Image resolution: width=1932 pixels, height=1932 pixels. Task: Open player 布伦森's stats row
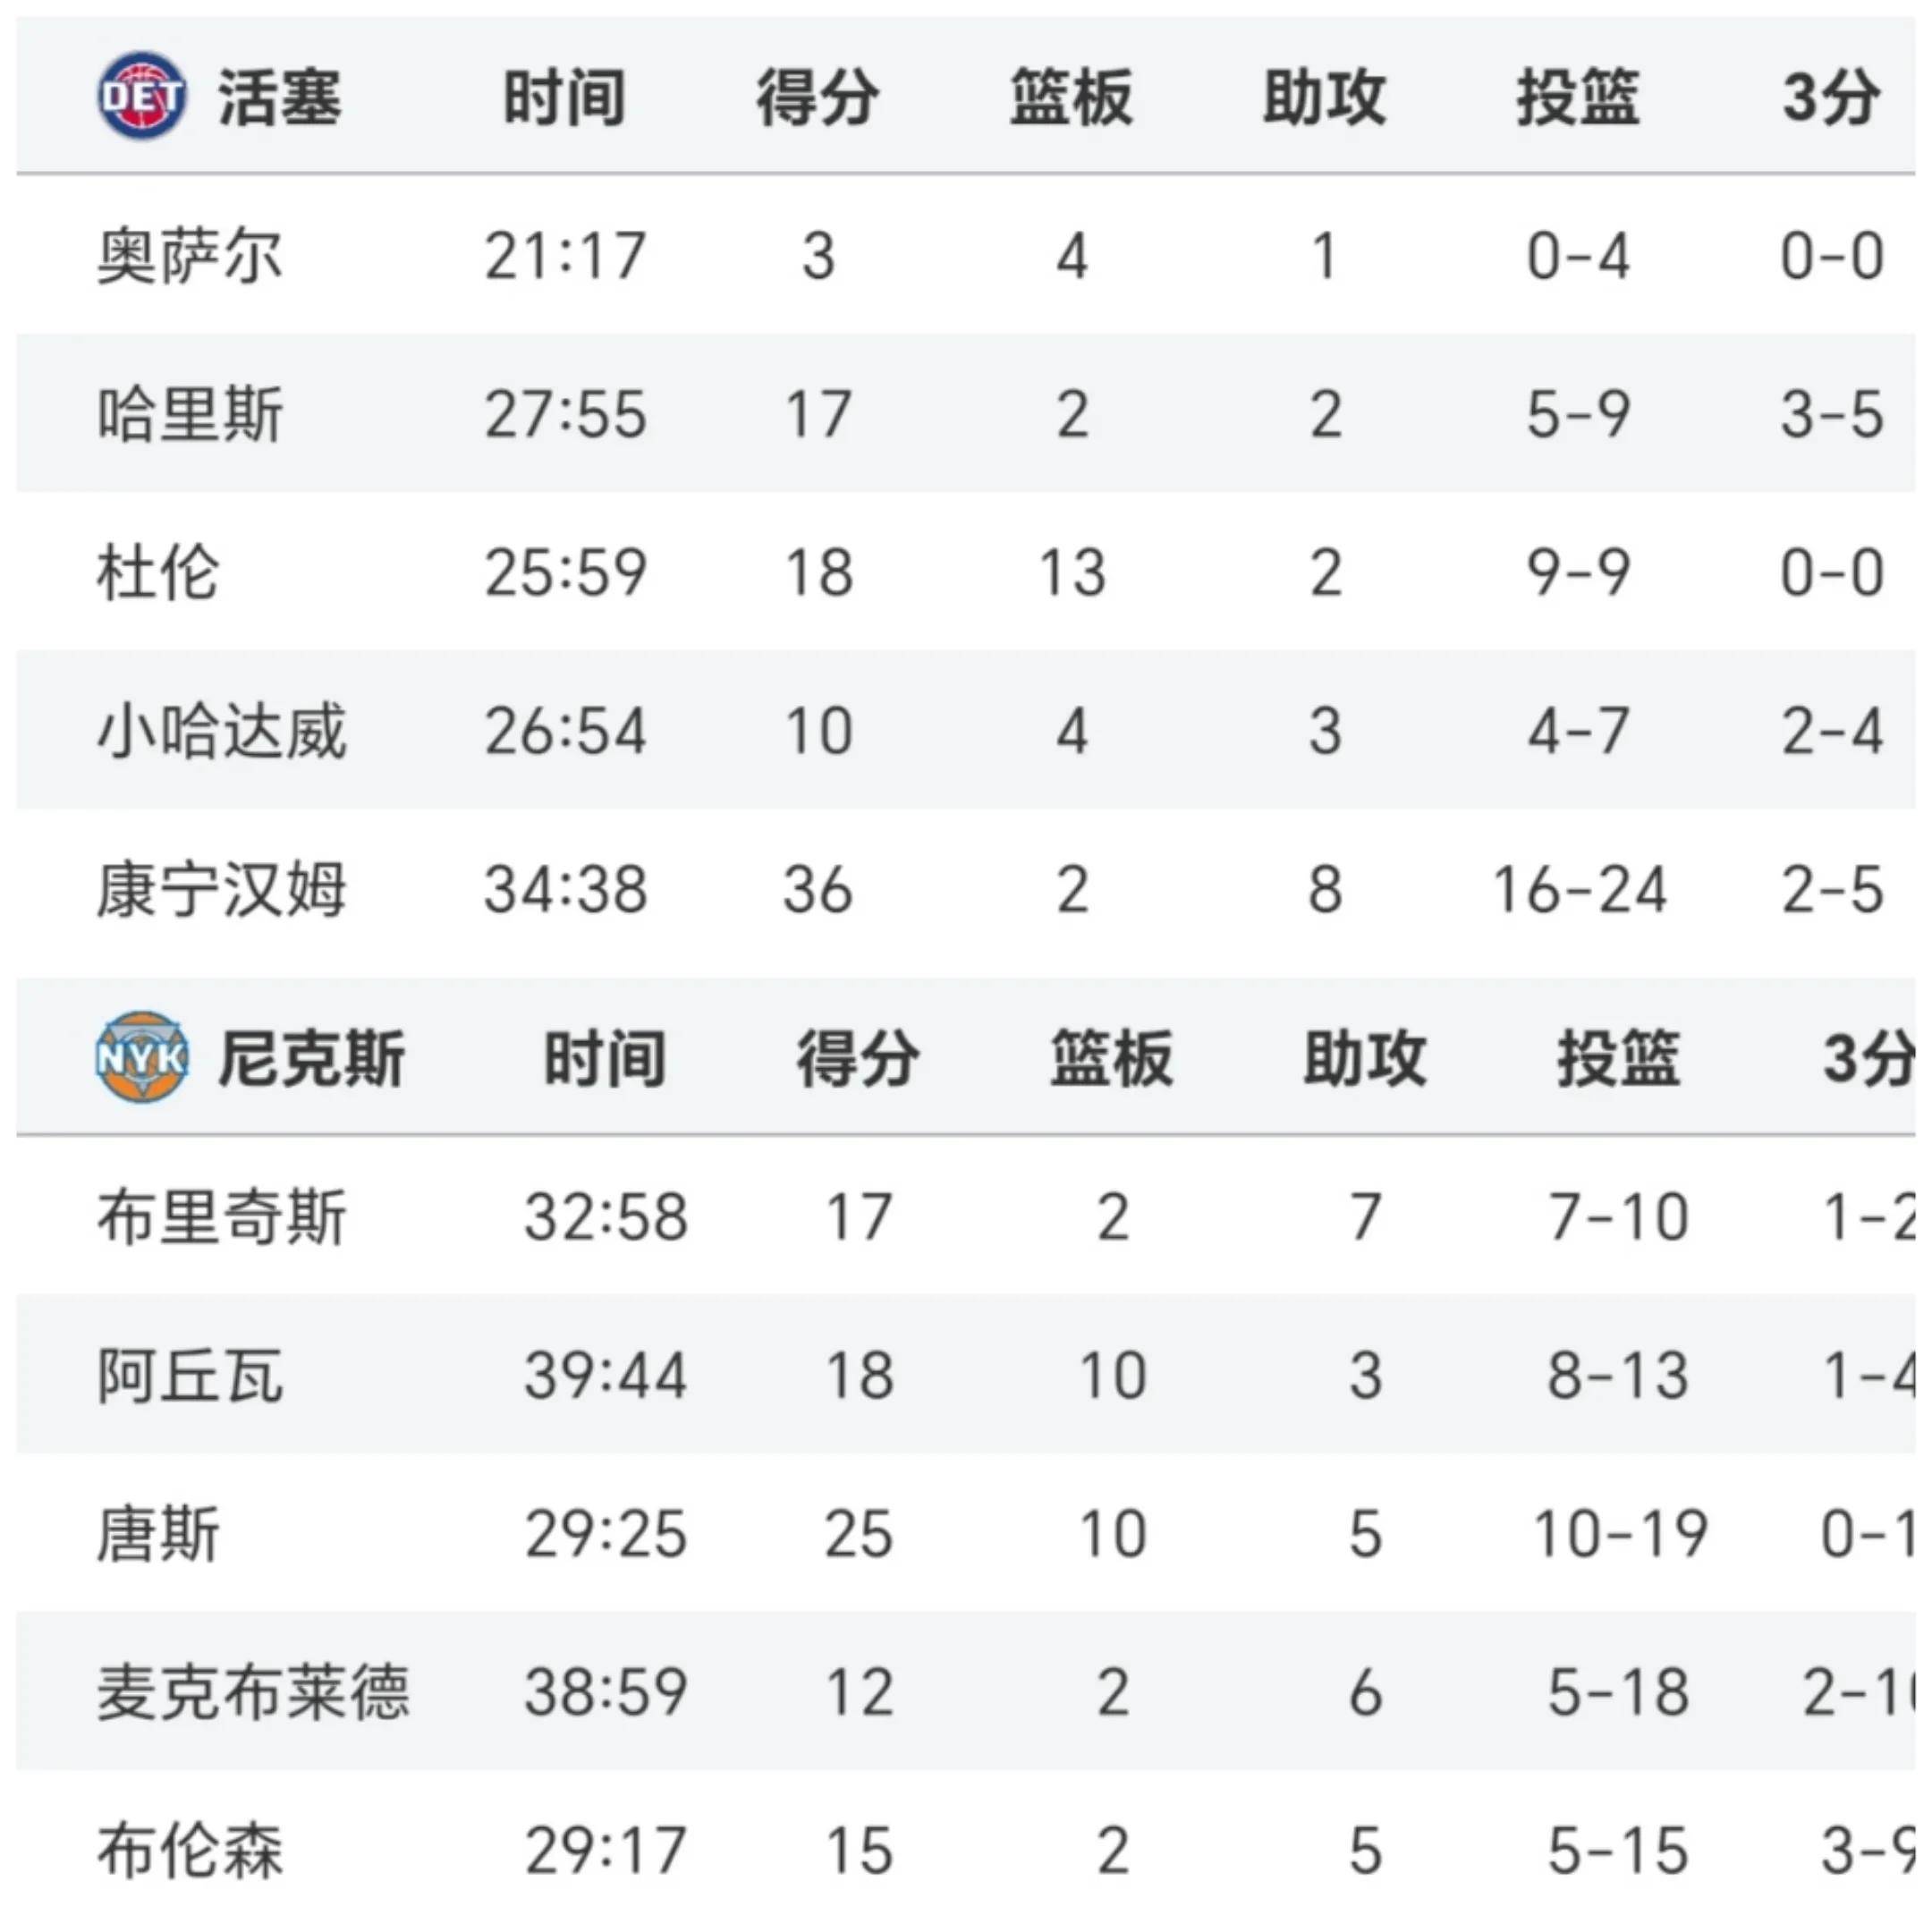[x=189, y=1850]
